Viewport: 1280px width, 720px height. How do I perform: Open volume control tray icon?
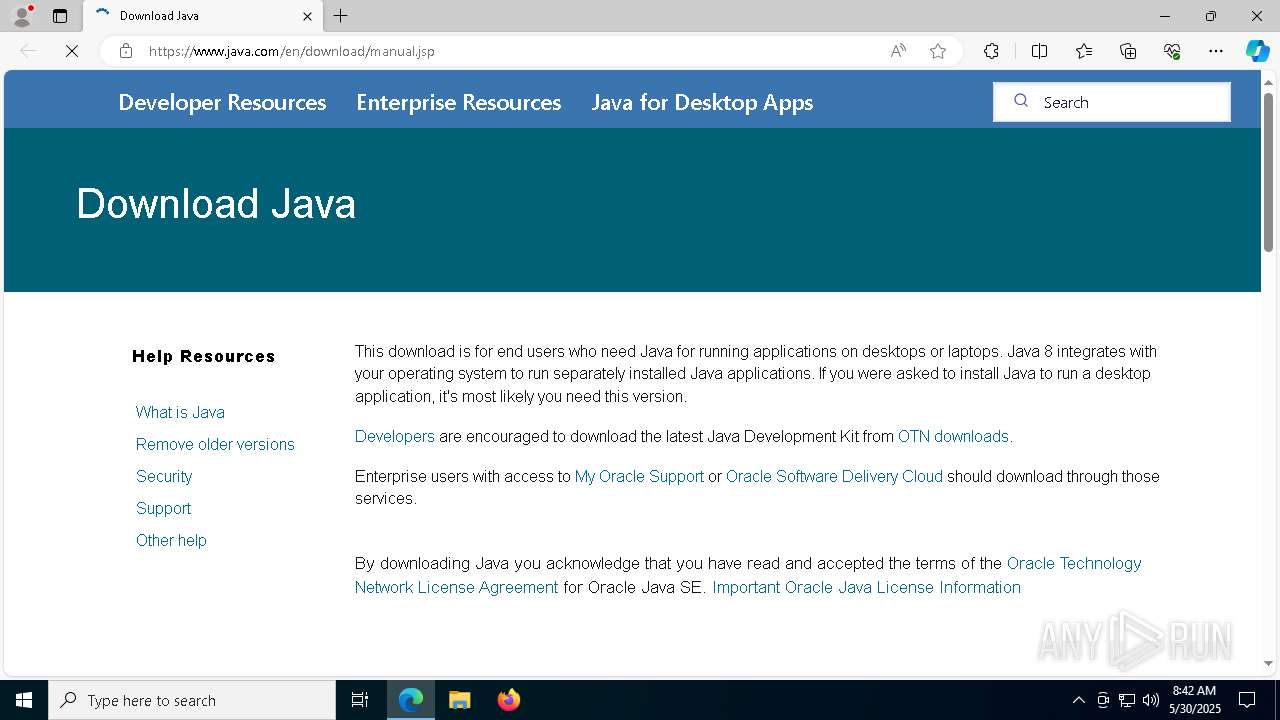pyautogui.click(x=1151, y=700)
